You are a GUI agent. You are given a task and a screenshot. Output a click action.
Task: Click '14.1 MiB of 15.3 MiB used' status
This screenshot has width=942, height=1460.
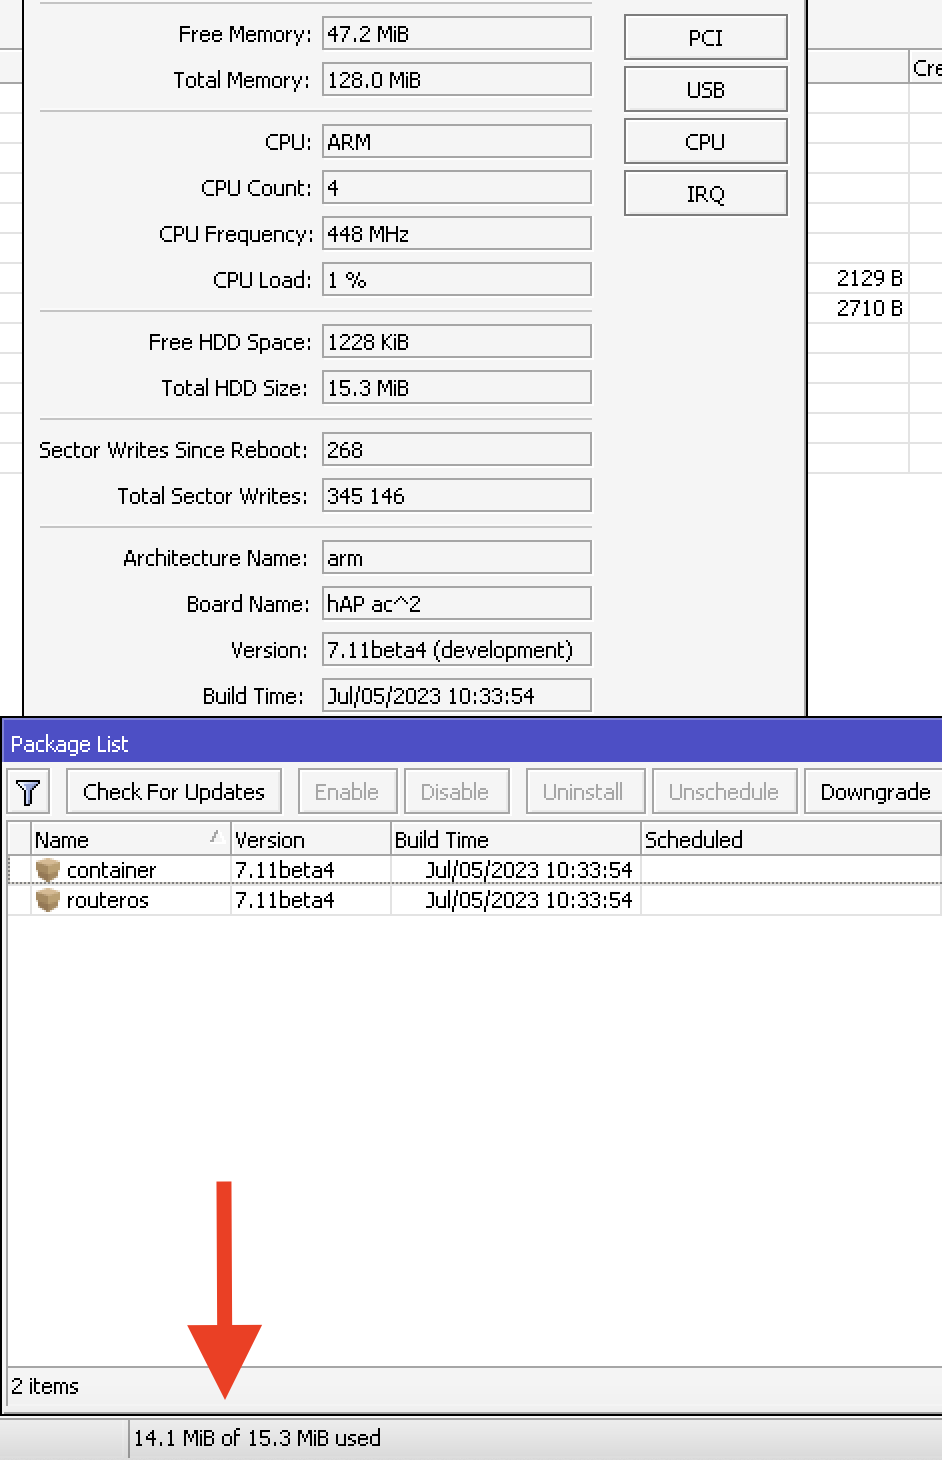pos(257,1438)
